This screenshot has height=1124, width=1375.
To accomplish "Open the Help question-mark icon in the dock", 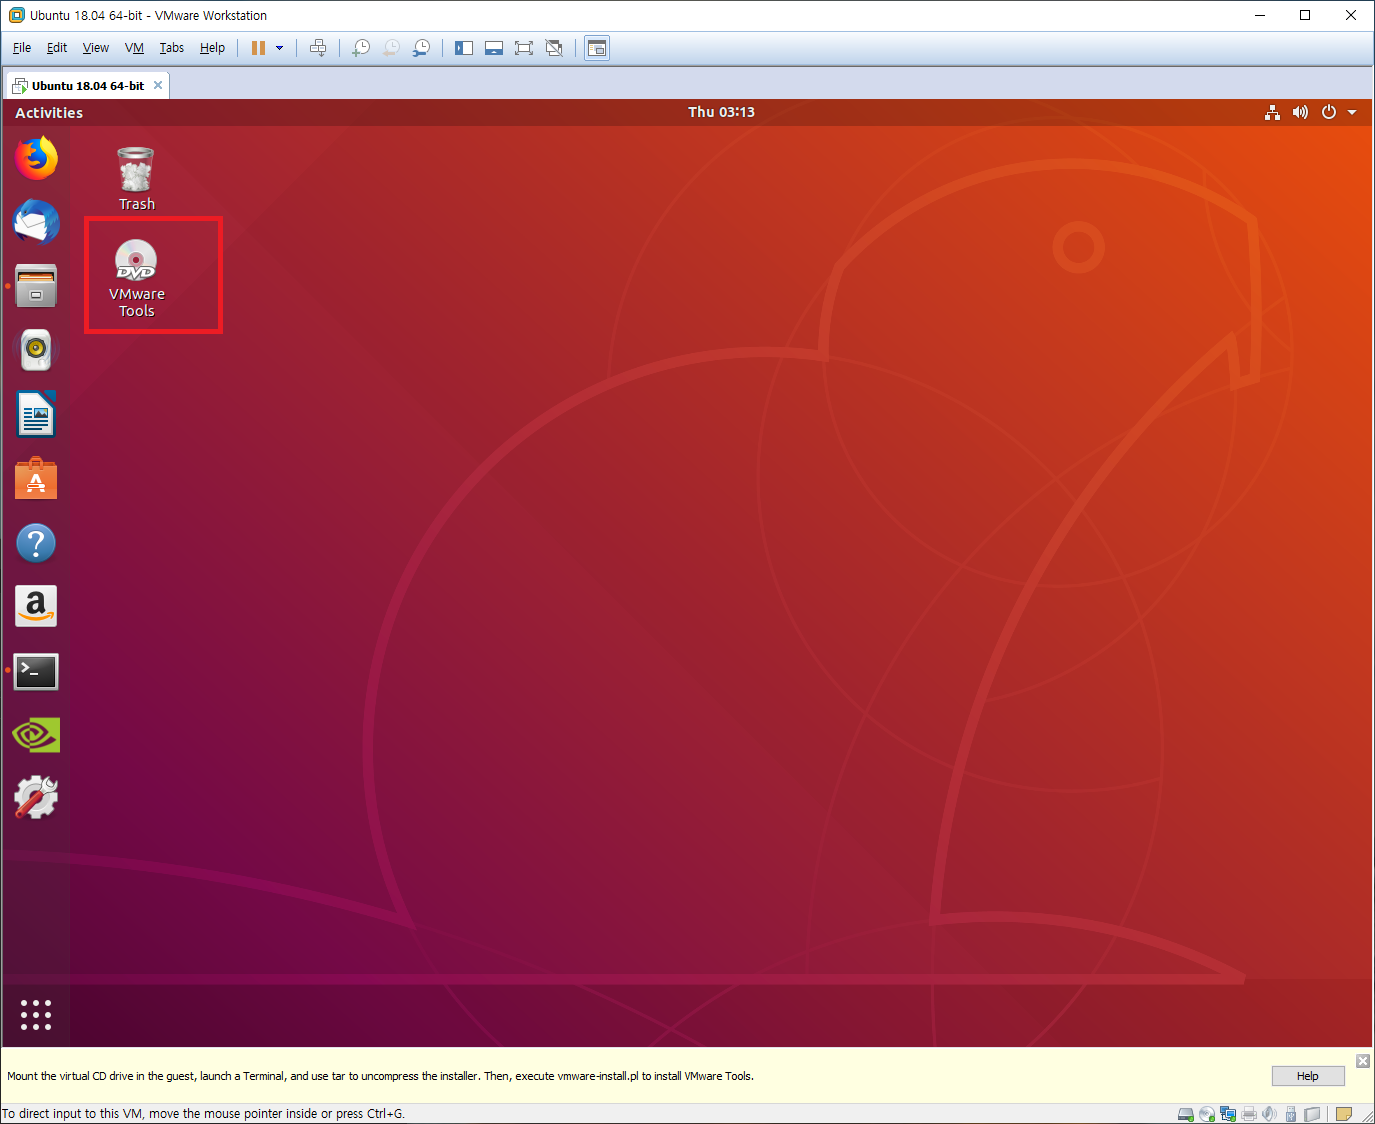I will tap(36, 543).
